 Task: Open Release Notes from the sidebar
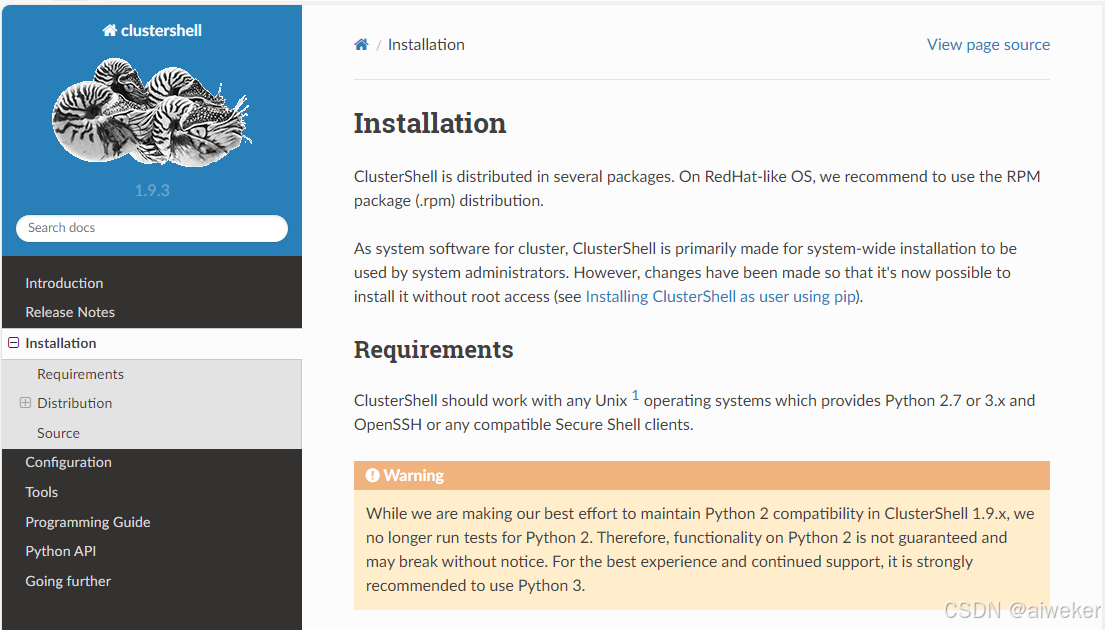pos(70,312)
